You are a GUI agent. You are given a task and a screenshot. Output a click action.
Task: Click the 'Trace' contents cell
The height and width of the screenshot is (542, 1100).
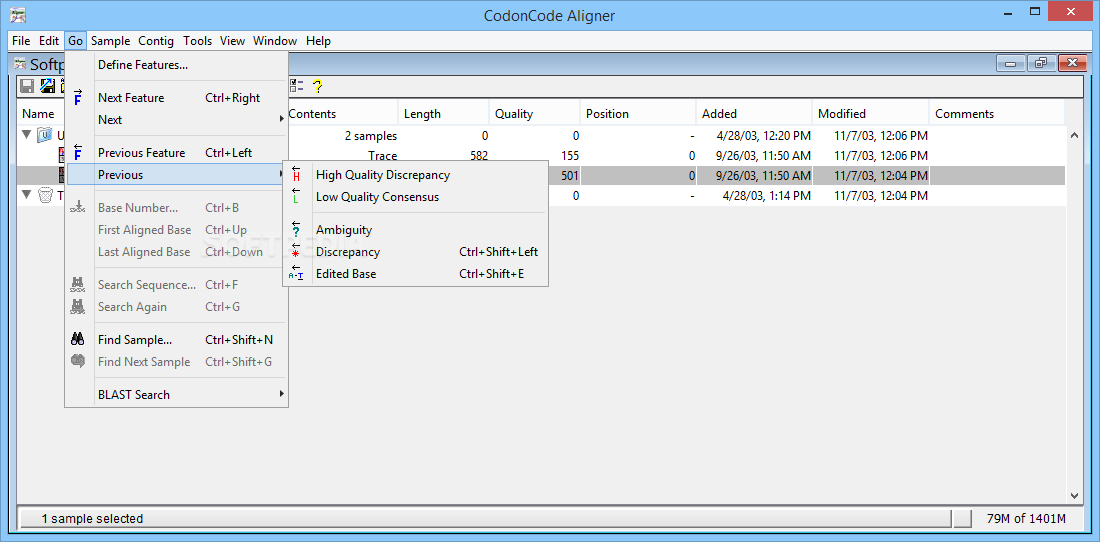(x=382, y=156)
